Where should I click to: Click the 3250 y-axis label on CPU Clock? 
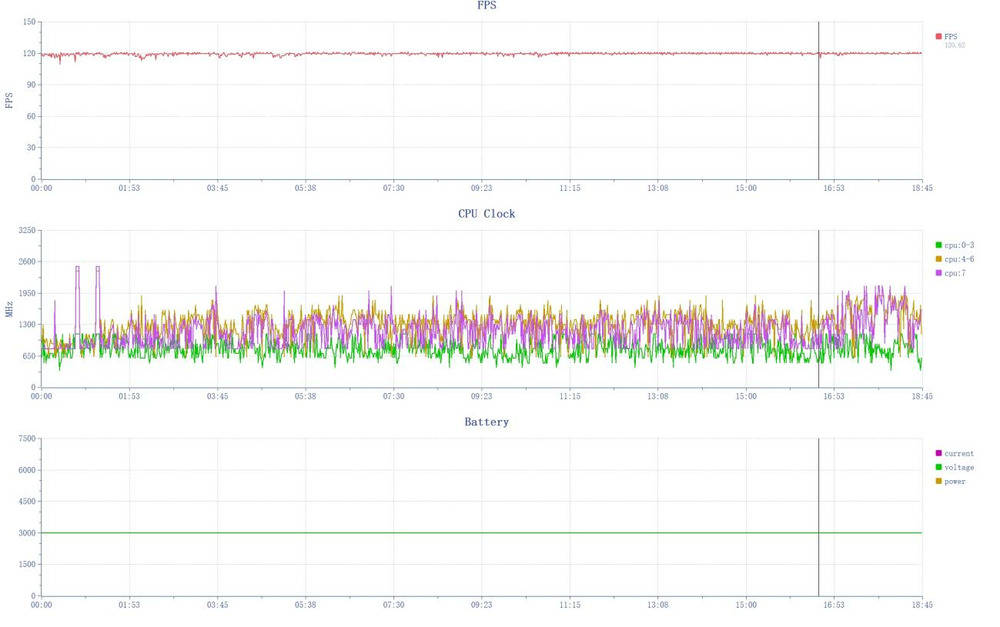(23, 230)
